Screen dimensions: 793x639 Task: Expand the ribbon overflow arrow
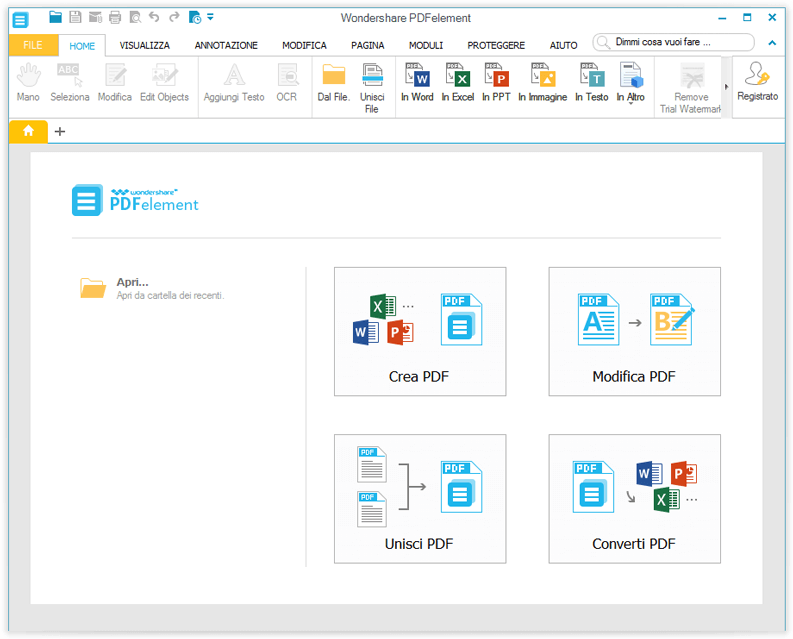pyautogui.click(x=726, y=87)
